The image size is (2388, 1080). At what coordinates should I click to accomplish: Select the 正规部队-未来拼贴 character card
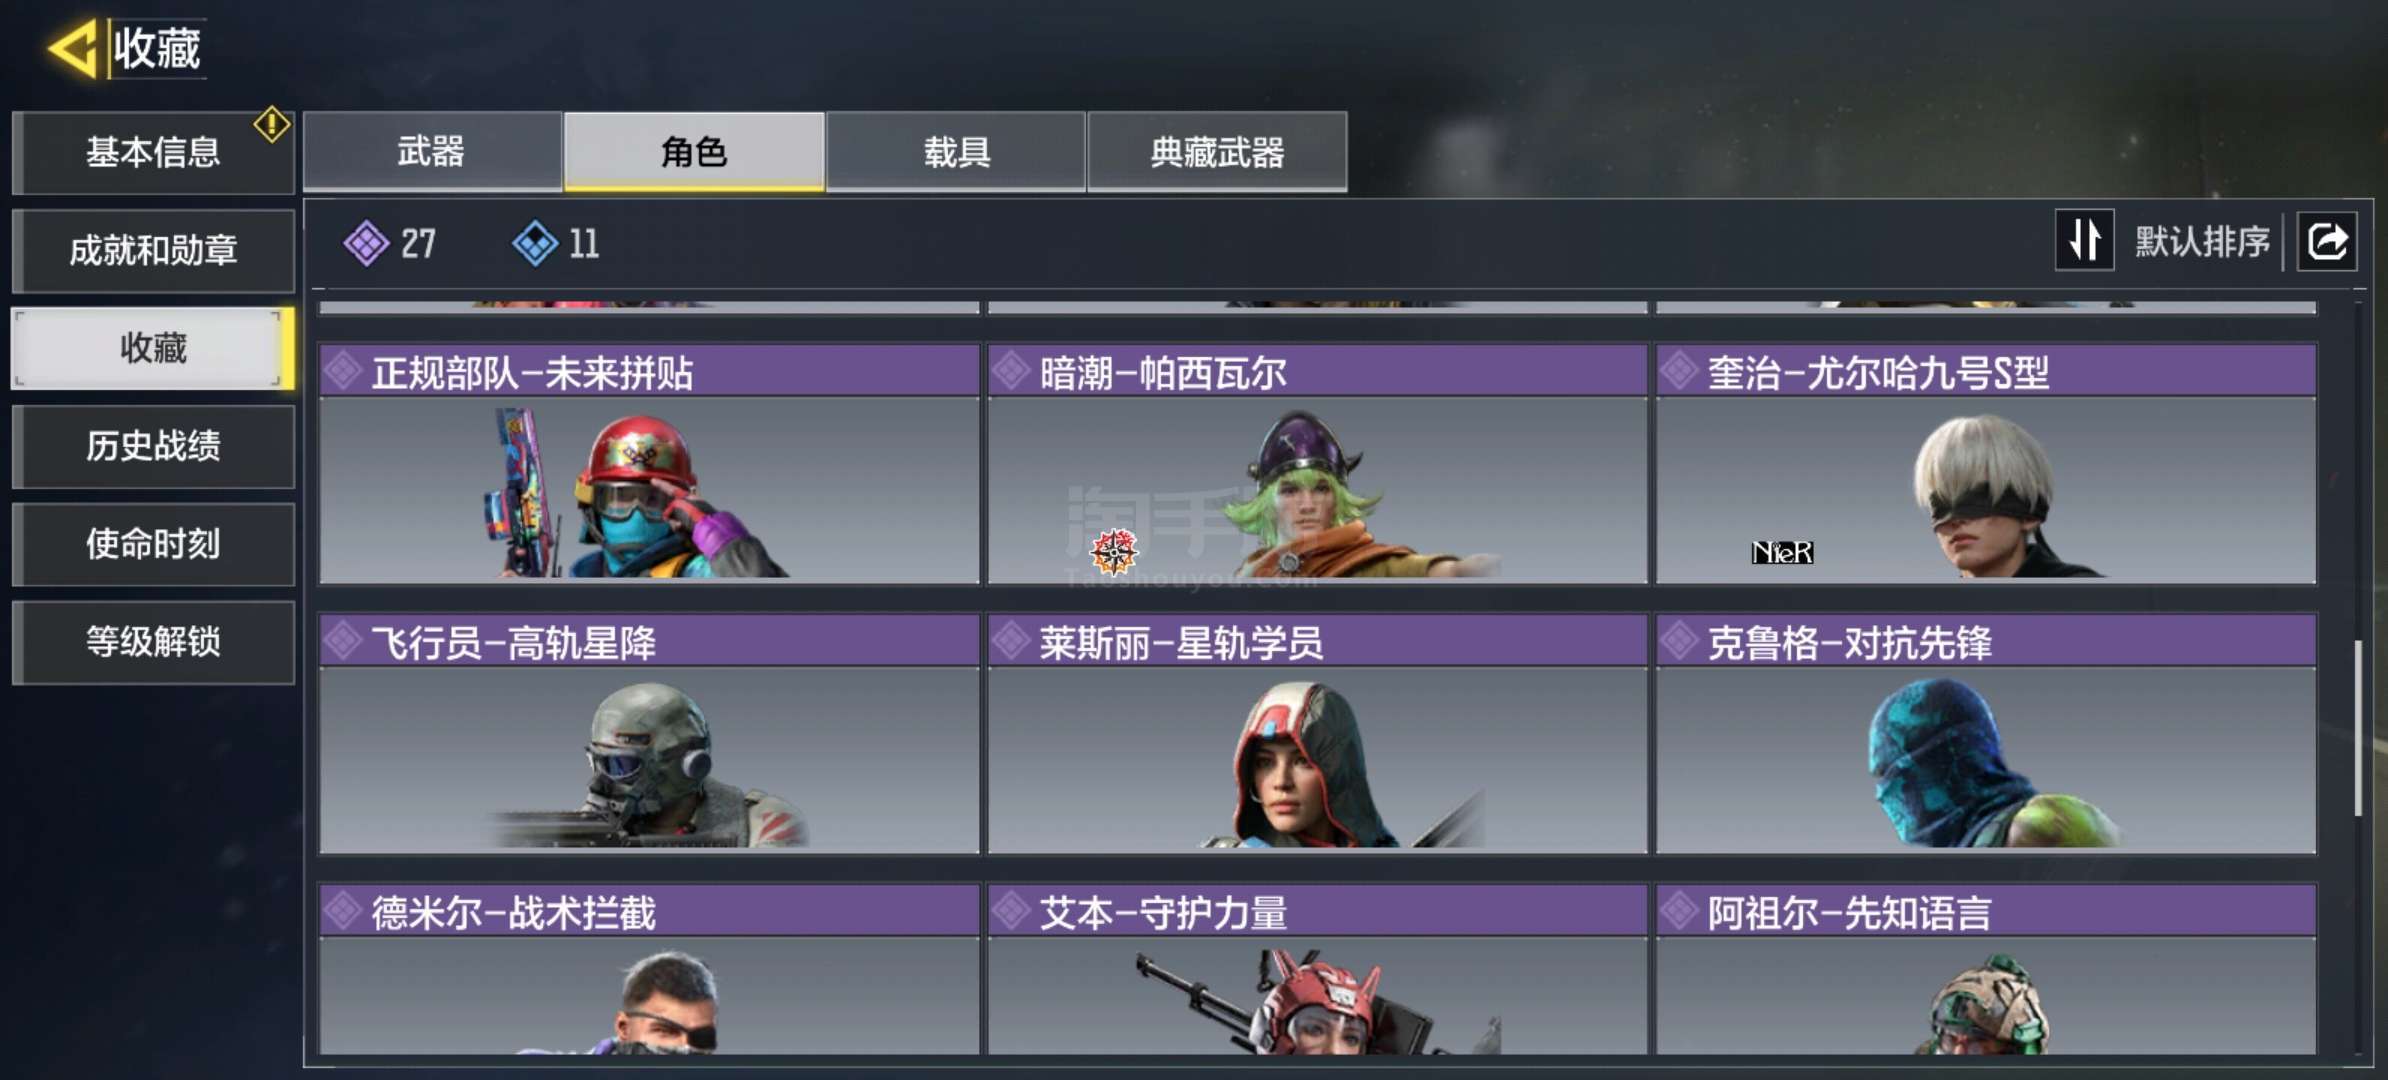click(x=649, y=464)
